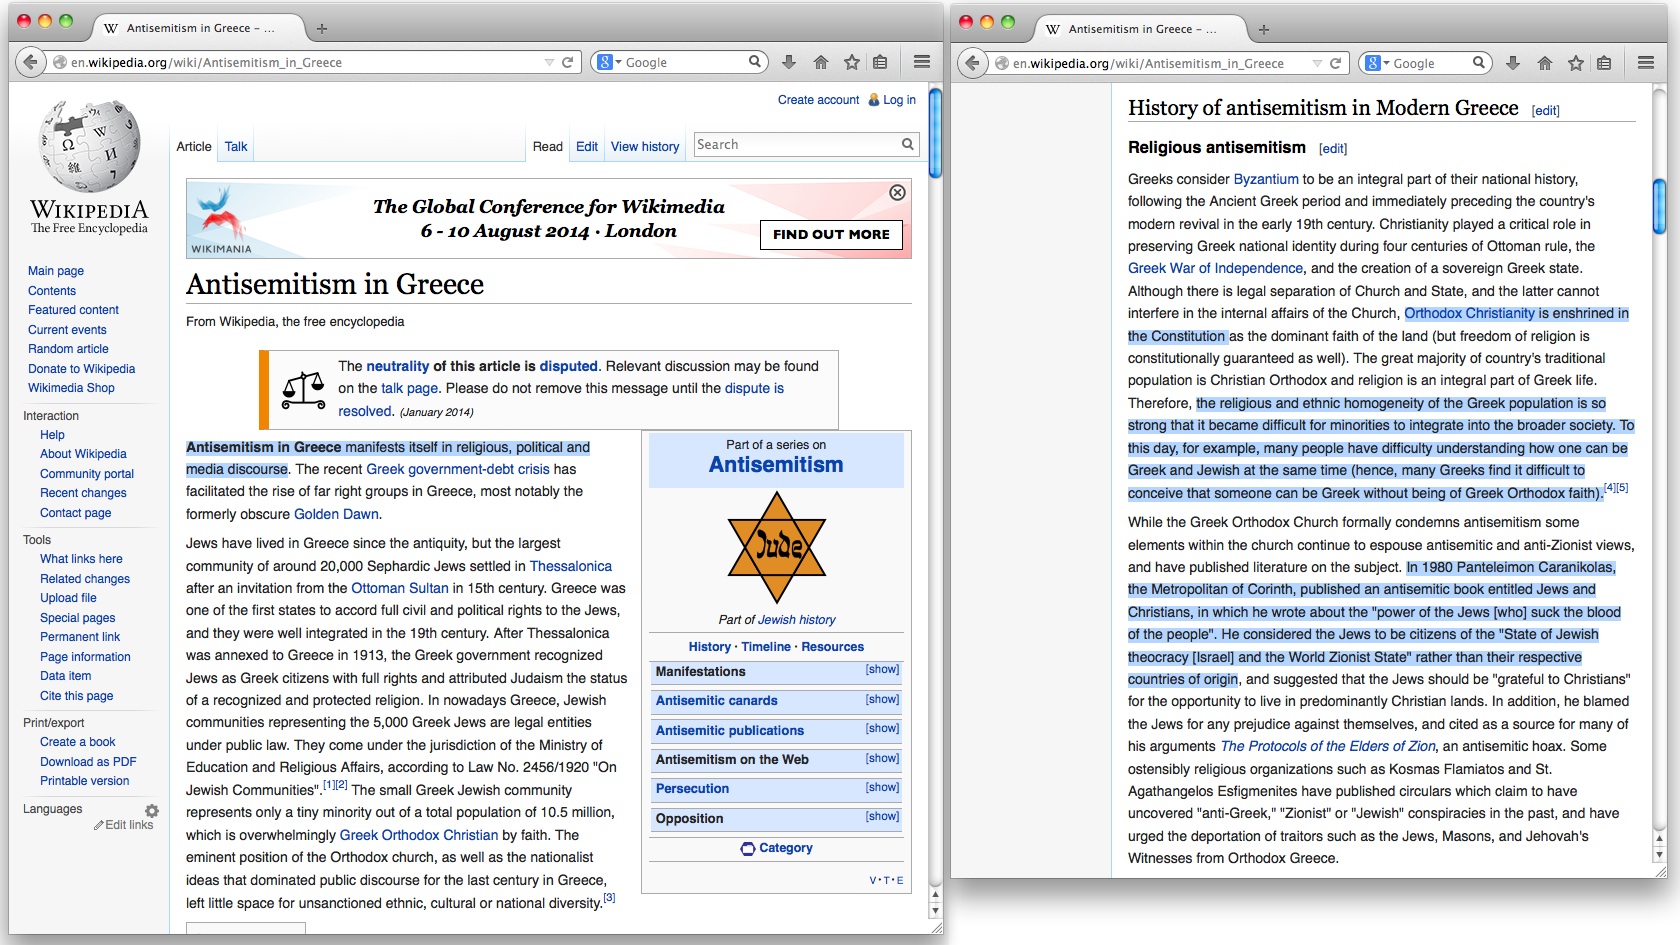Expand the Manifestations section with show
Screen dimensions: 1680x945
882,670
